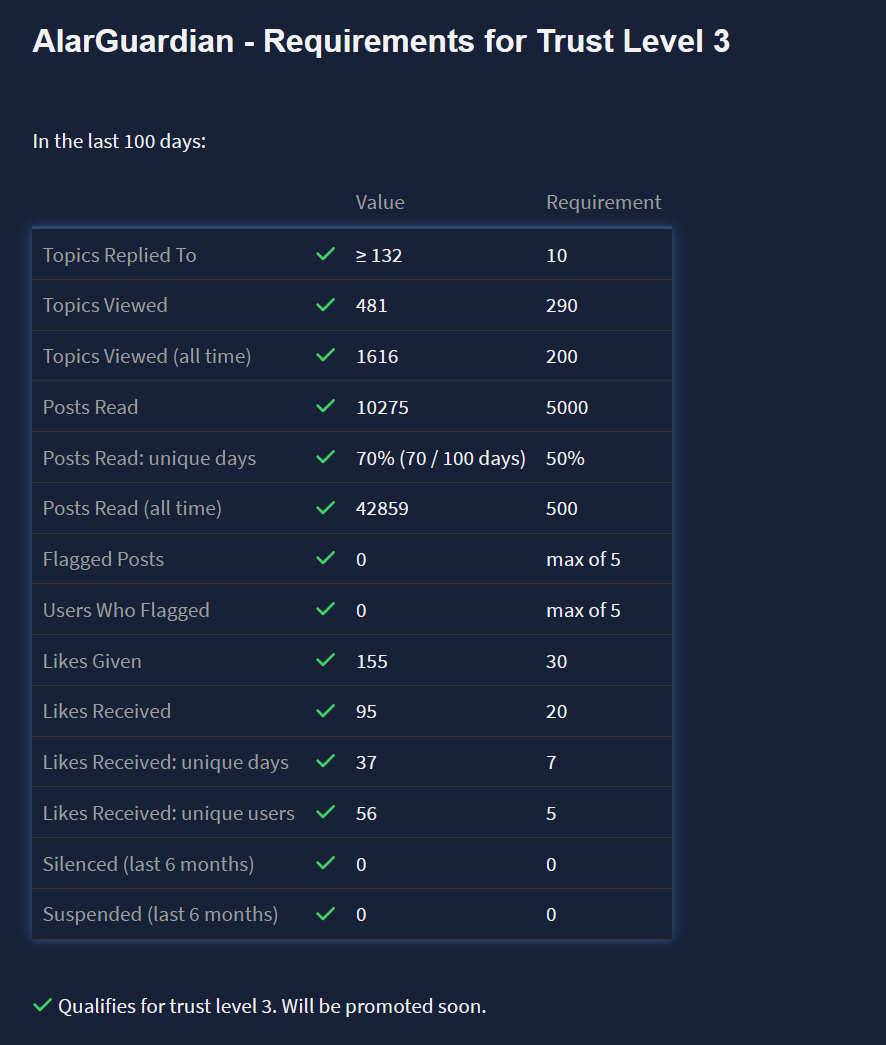The width and height of the screenshot is (886, 1045).
Task: Click the Value column header
Action: pos(380,202)
